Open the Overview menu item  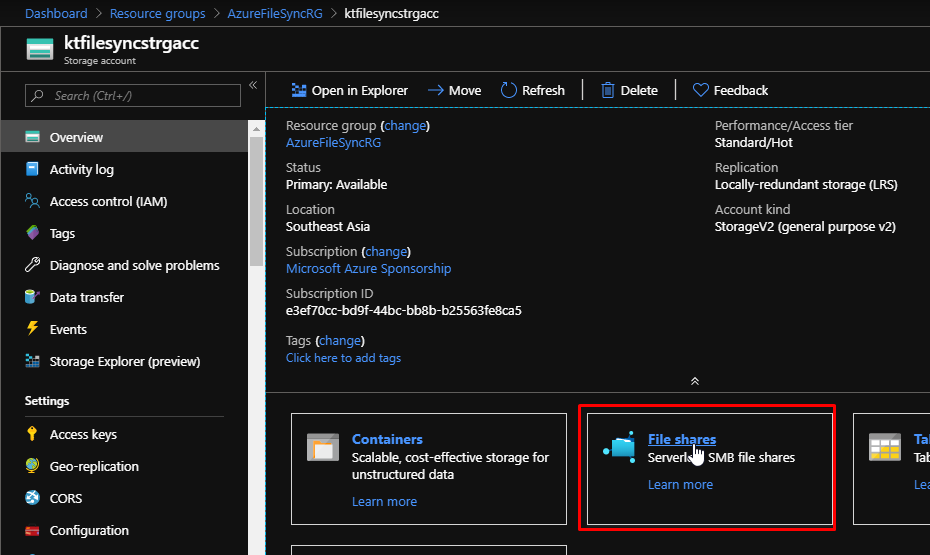125,137
